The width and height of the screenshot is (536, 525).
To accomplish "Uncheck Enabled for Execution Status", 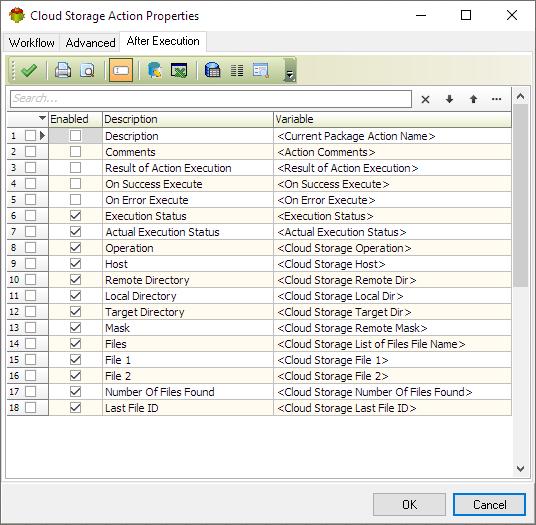I will [75, 216].
